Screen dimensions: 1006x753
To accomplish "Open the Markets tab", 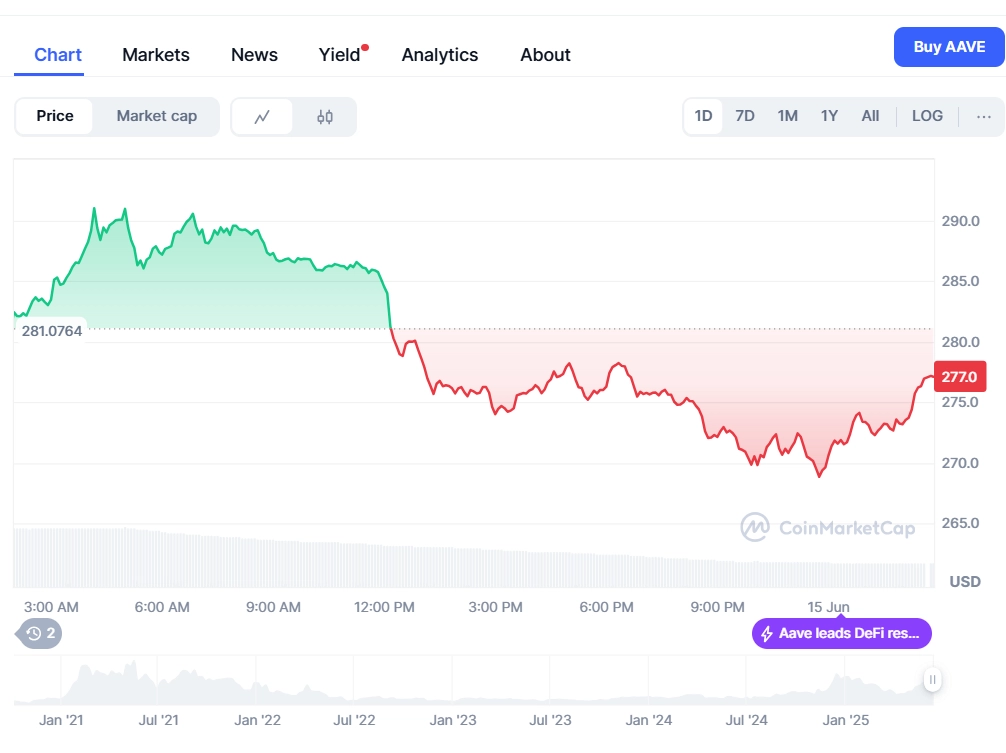I will pos(156,55).
